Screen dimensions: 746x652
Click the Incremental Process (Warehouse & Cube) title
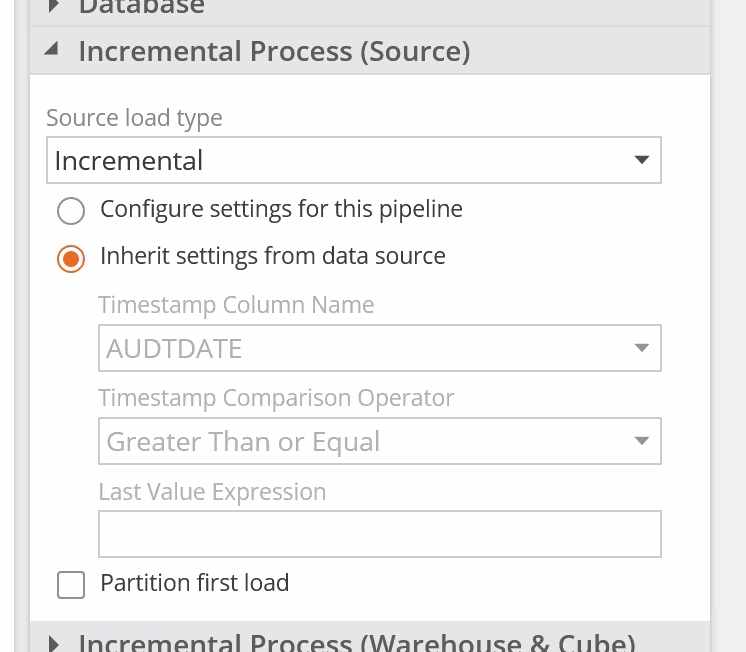(x=356, y=642)
